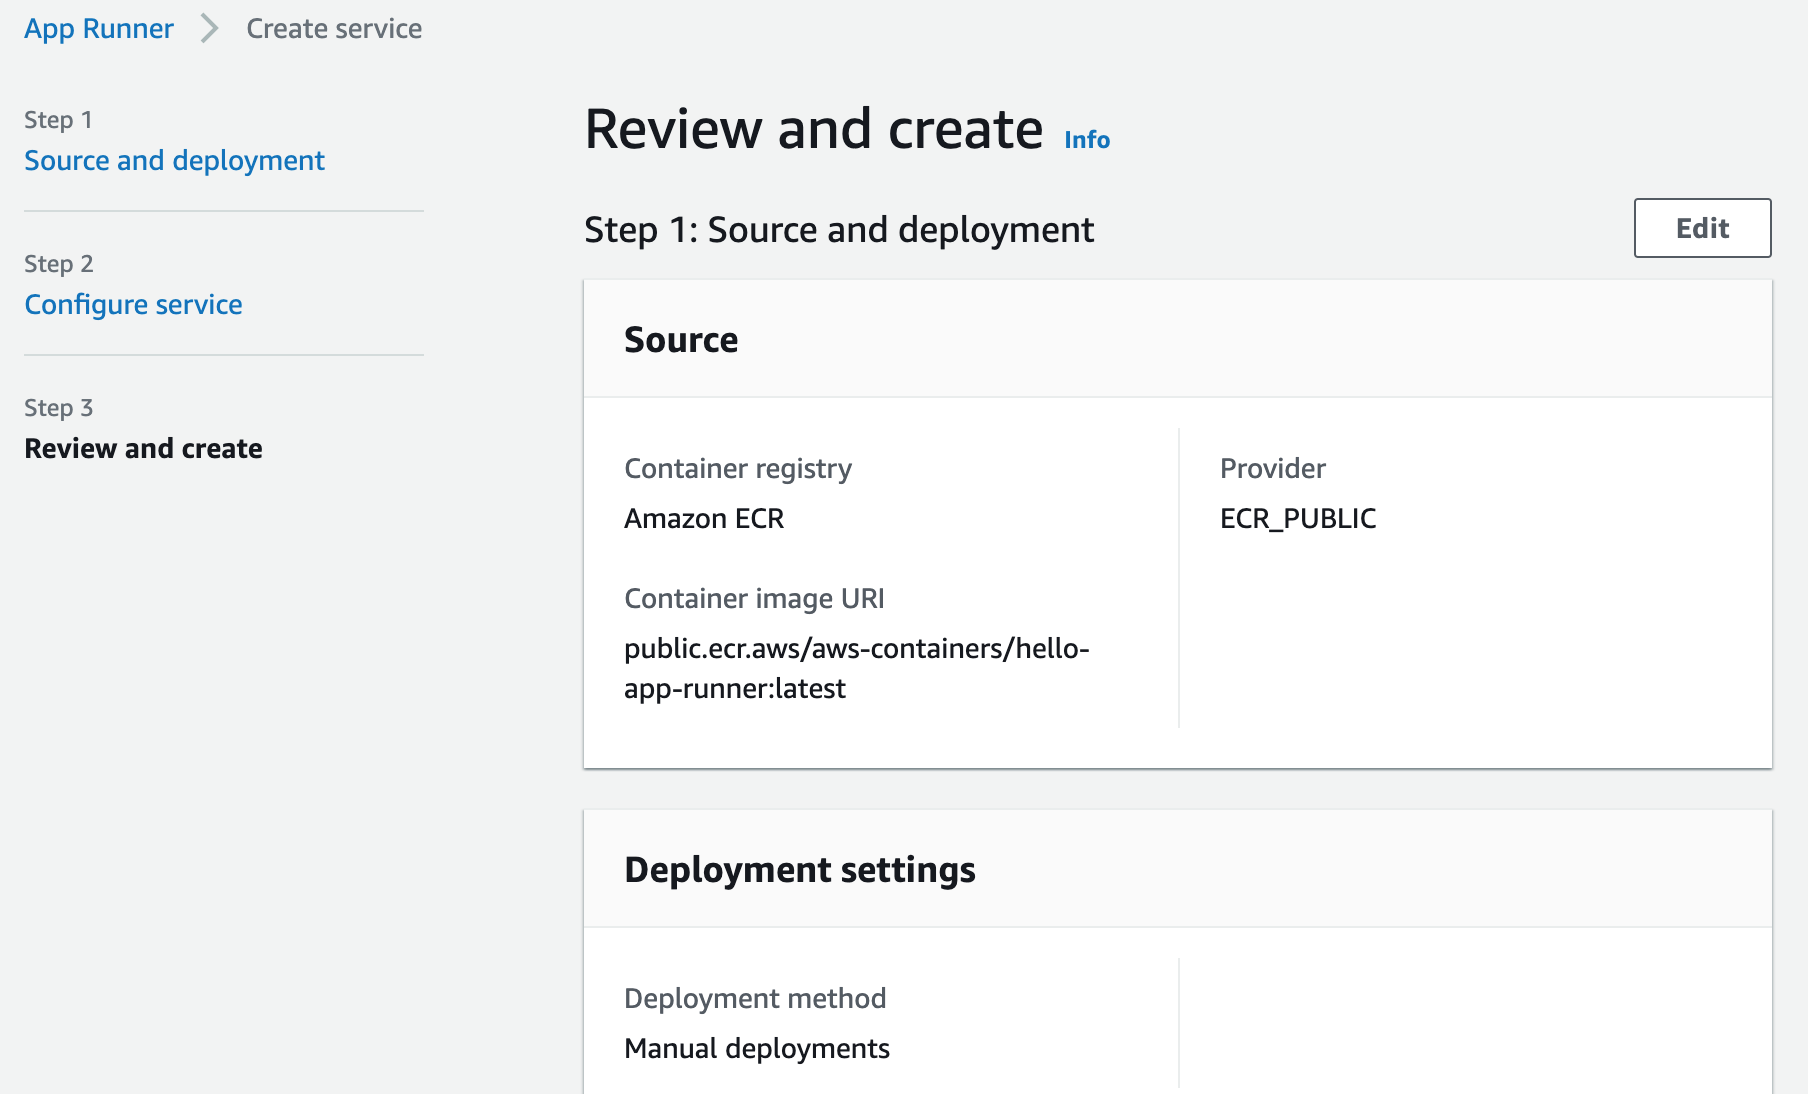Screen dimensions: 1808x1094
Task: Click the Manual deployments value
Action: pos(756,1049)
